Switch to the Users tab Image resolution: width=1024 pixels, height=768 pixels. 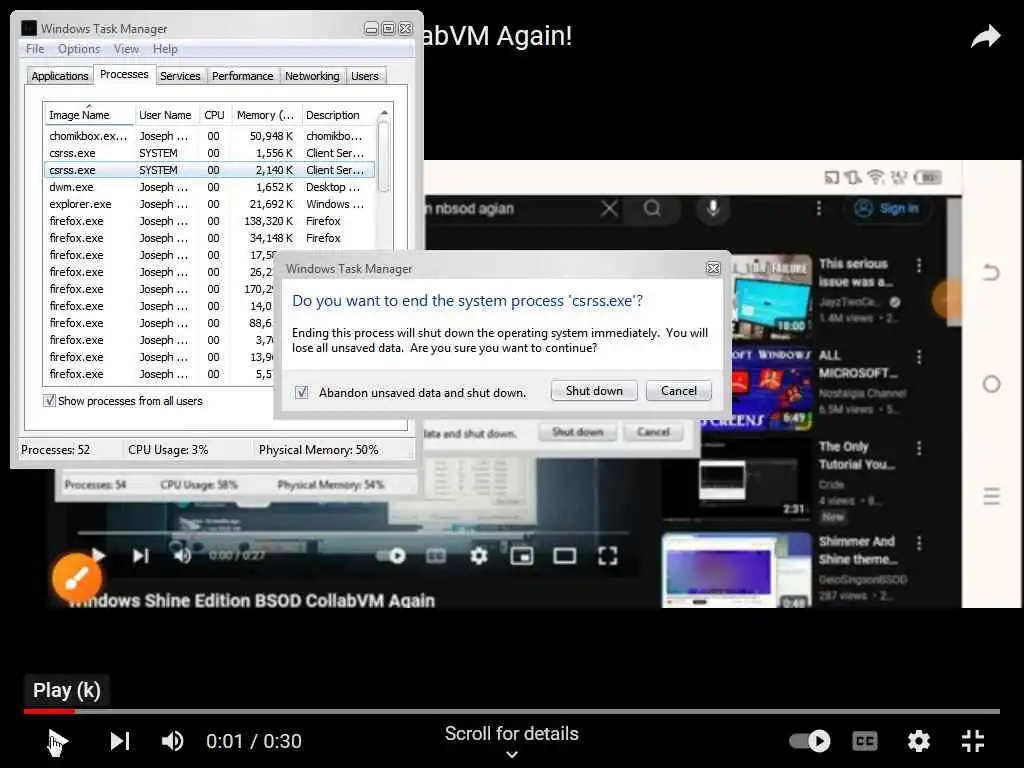click(364, 76)
